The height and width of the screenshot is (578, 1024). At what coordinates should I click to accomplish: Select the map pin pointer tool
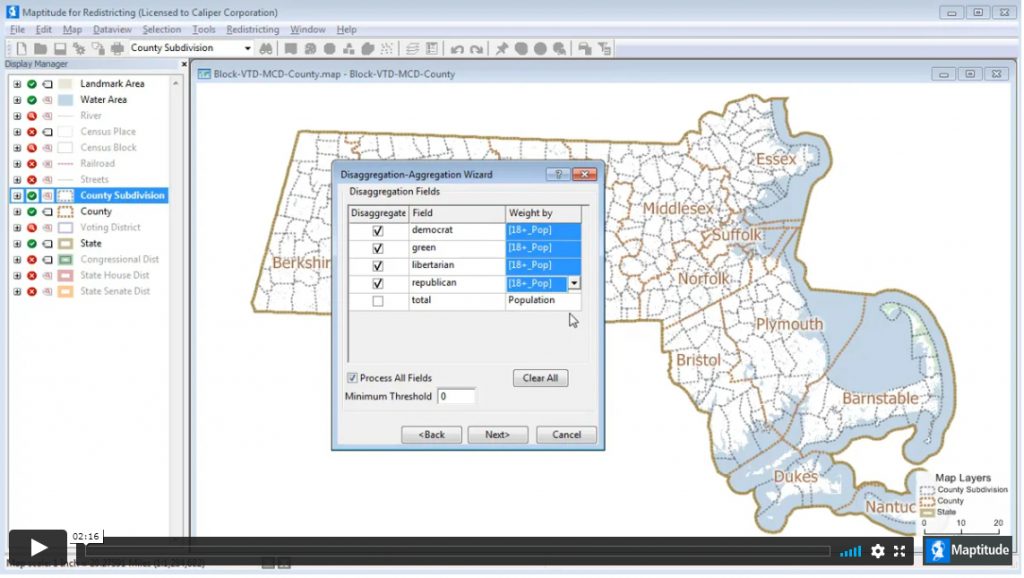click(x=500, y=47)
